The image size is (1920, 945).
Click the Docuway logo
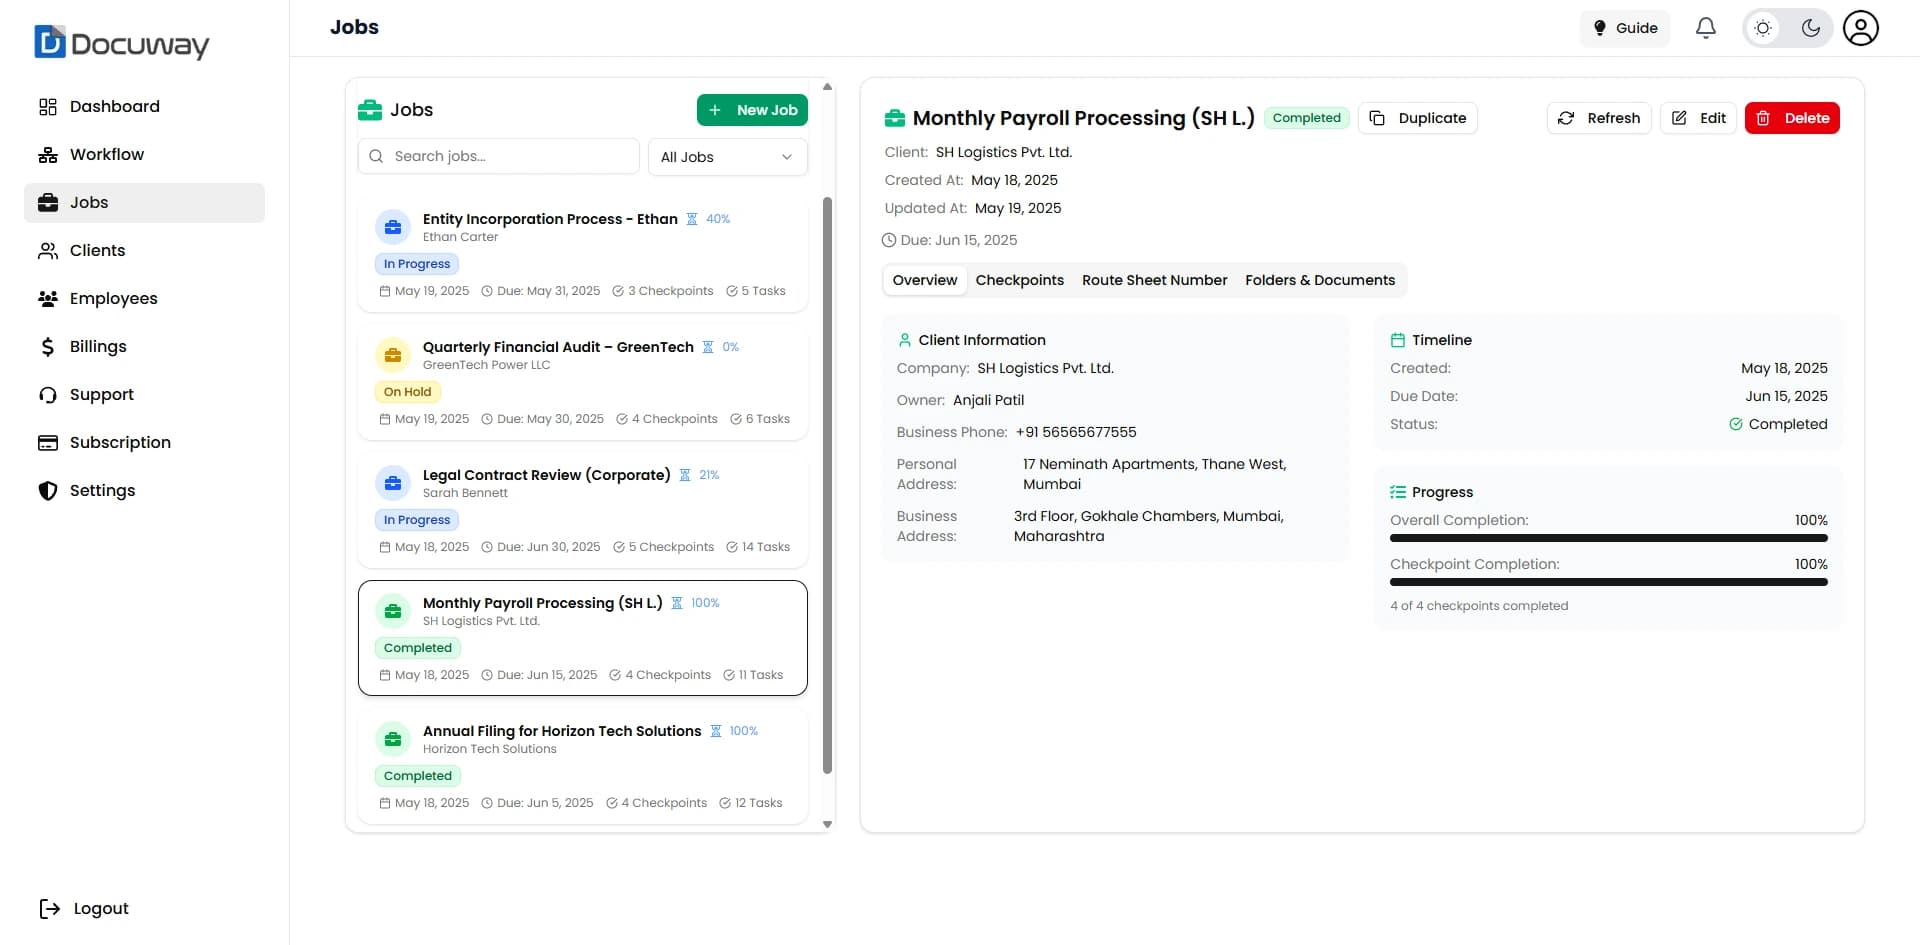coord(122,43)
